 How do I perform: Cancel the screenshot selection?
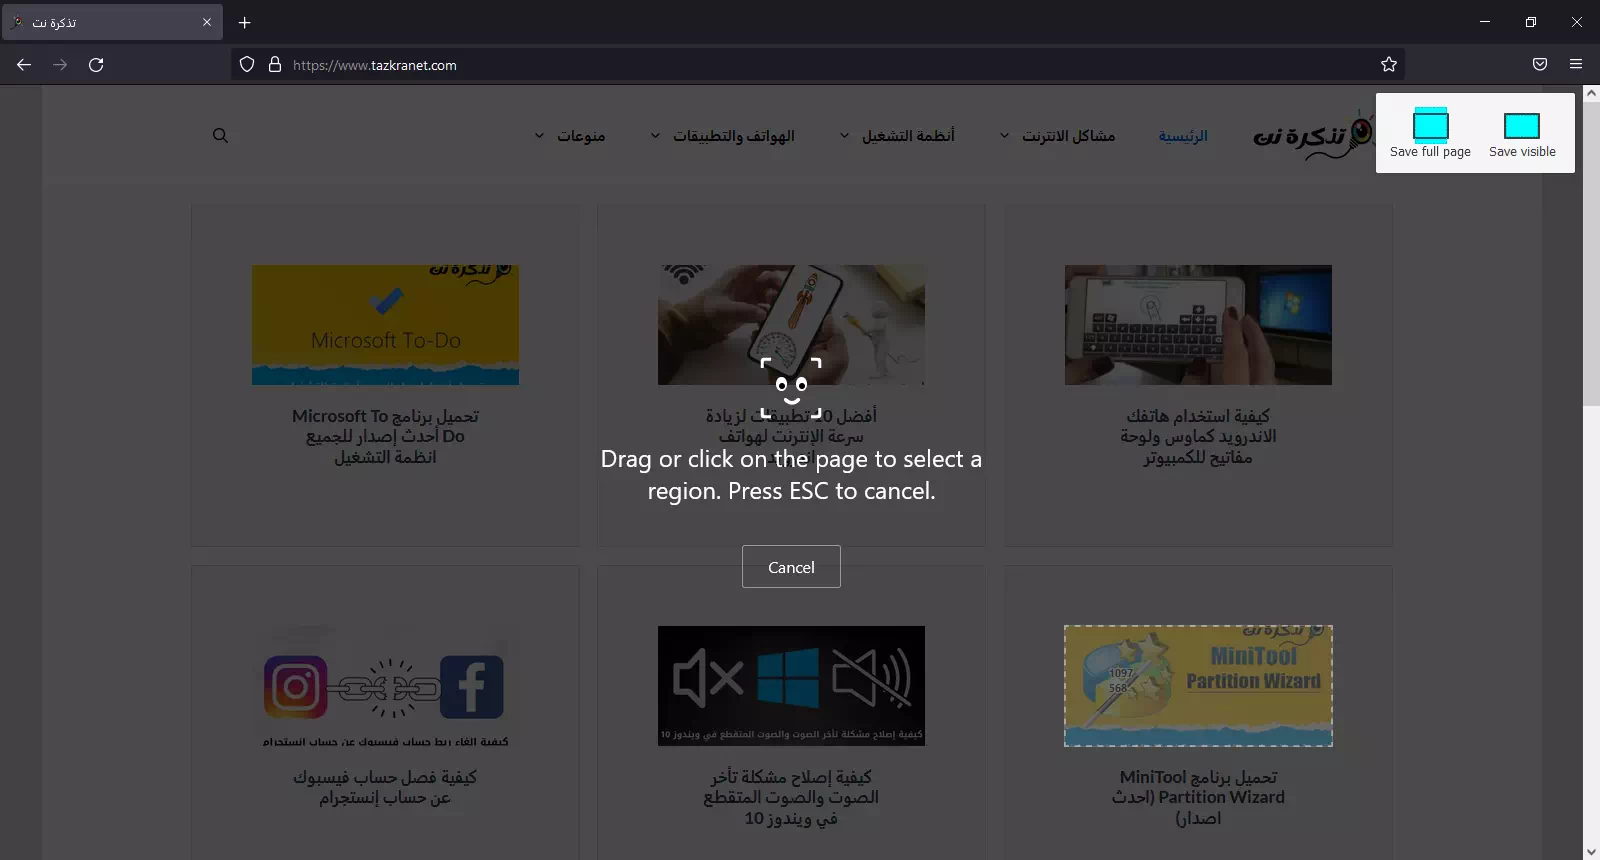791,567
